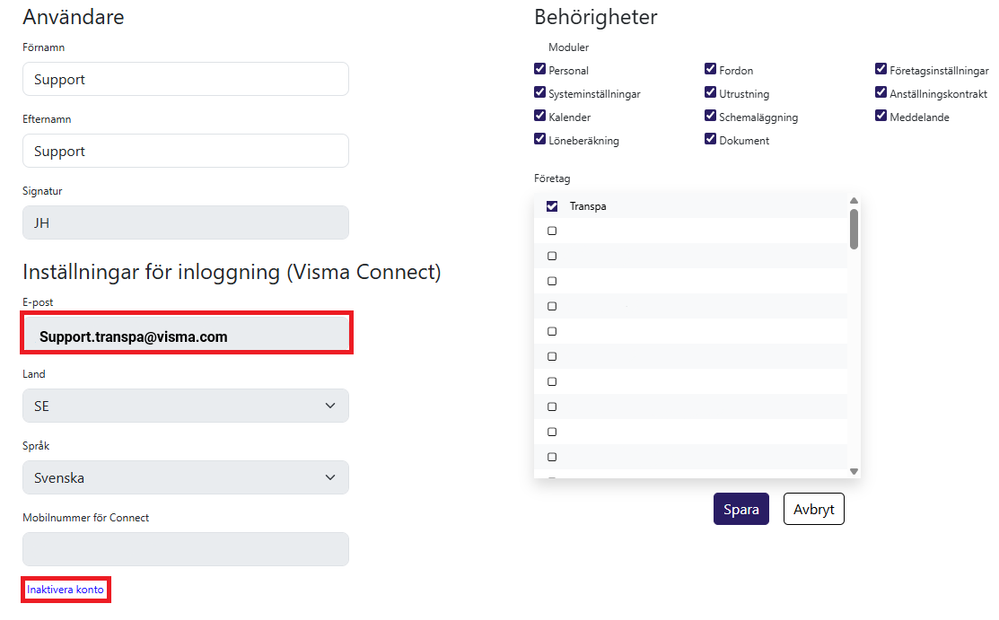Open the Land country dropdown
The width and height of the screenshot is (999, 620).
tap(185, 405)
